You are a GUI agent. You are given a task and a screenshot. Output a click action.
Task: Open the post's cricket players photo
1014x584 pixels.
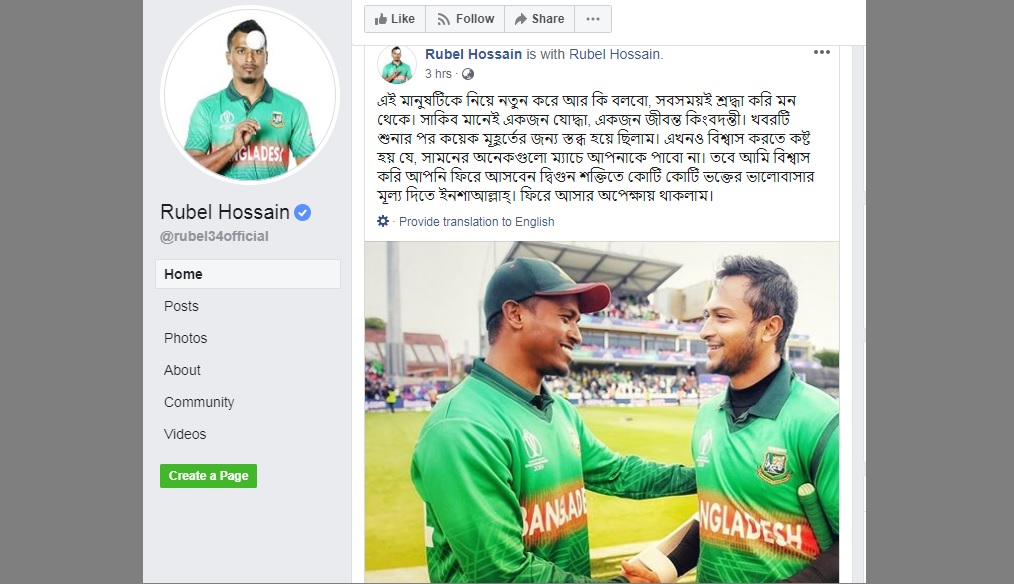click(x=601, y=412)
